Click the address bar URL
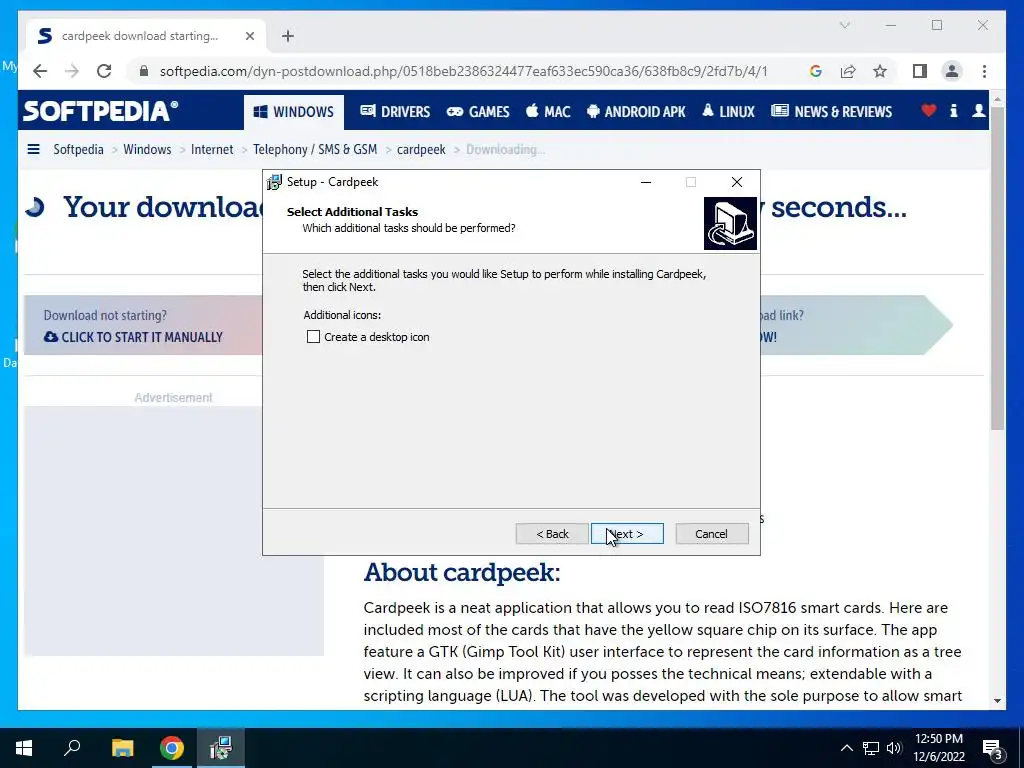This screenshot has height=768, width=1024. (464, 71)
